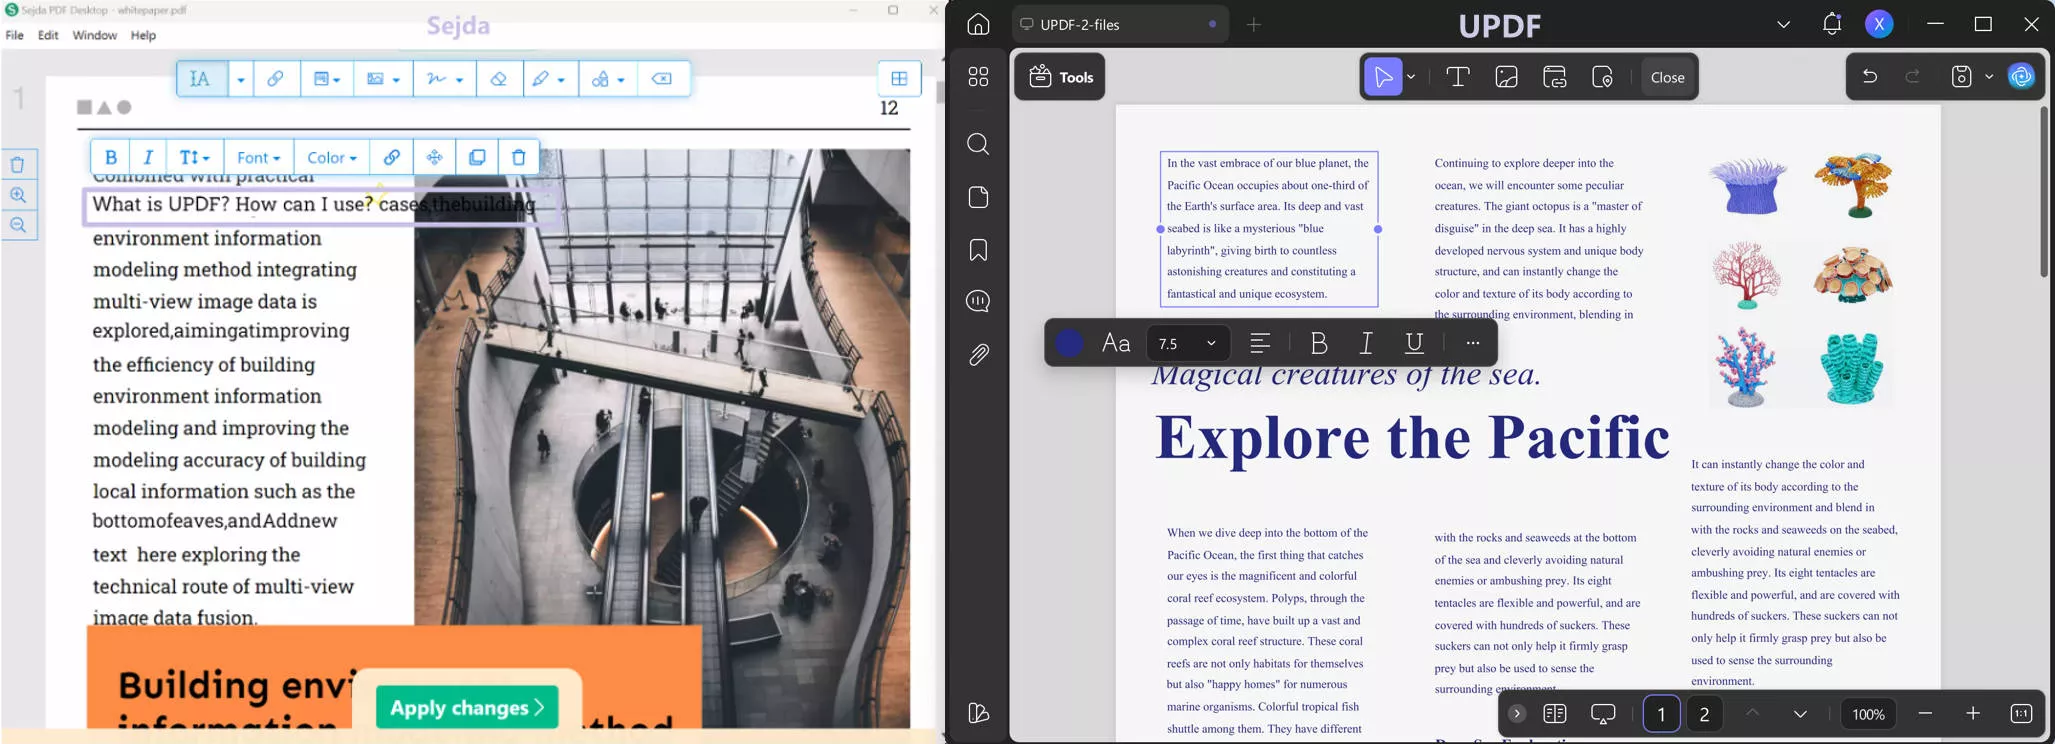Click the UPDF home icon

(978, 24)
